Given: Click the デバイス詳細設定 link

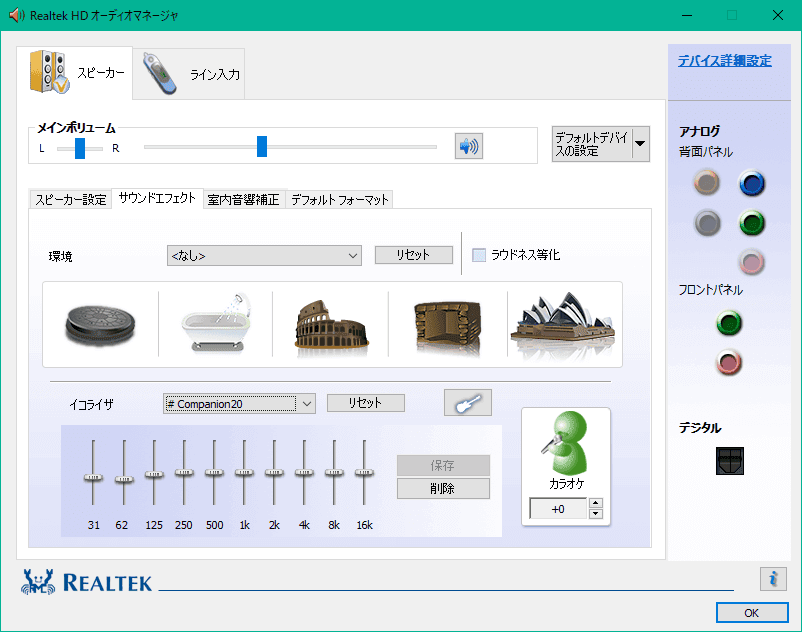Looking at the screenshot, I should coord(724,61).
